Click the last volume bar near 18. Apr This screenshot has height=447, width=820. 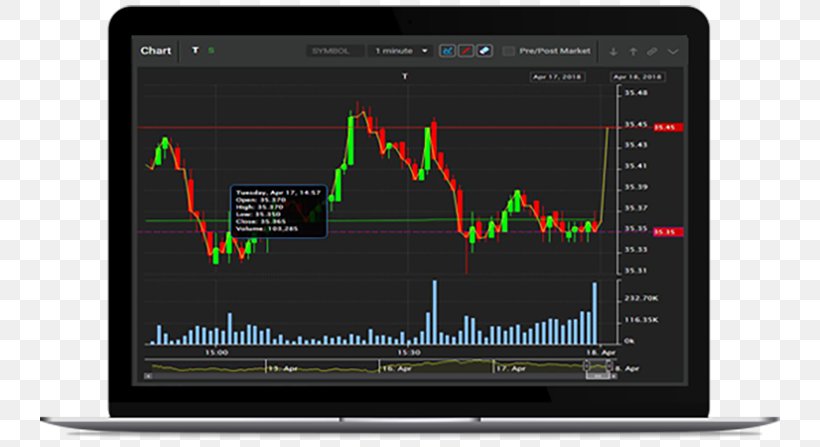click(595, 313)
